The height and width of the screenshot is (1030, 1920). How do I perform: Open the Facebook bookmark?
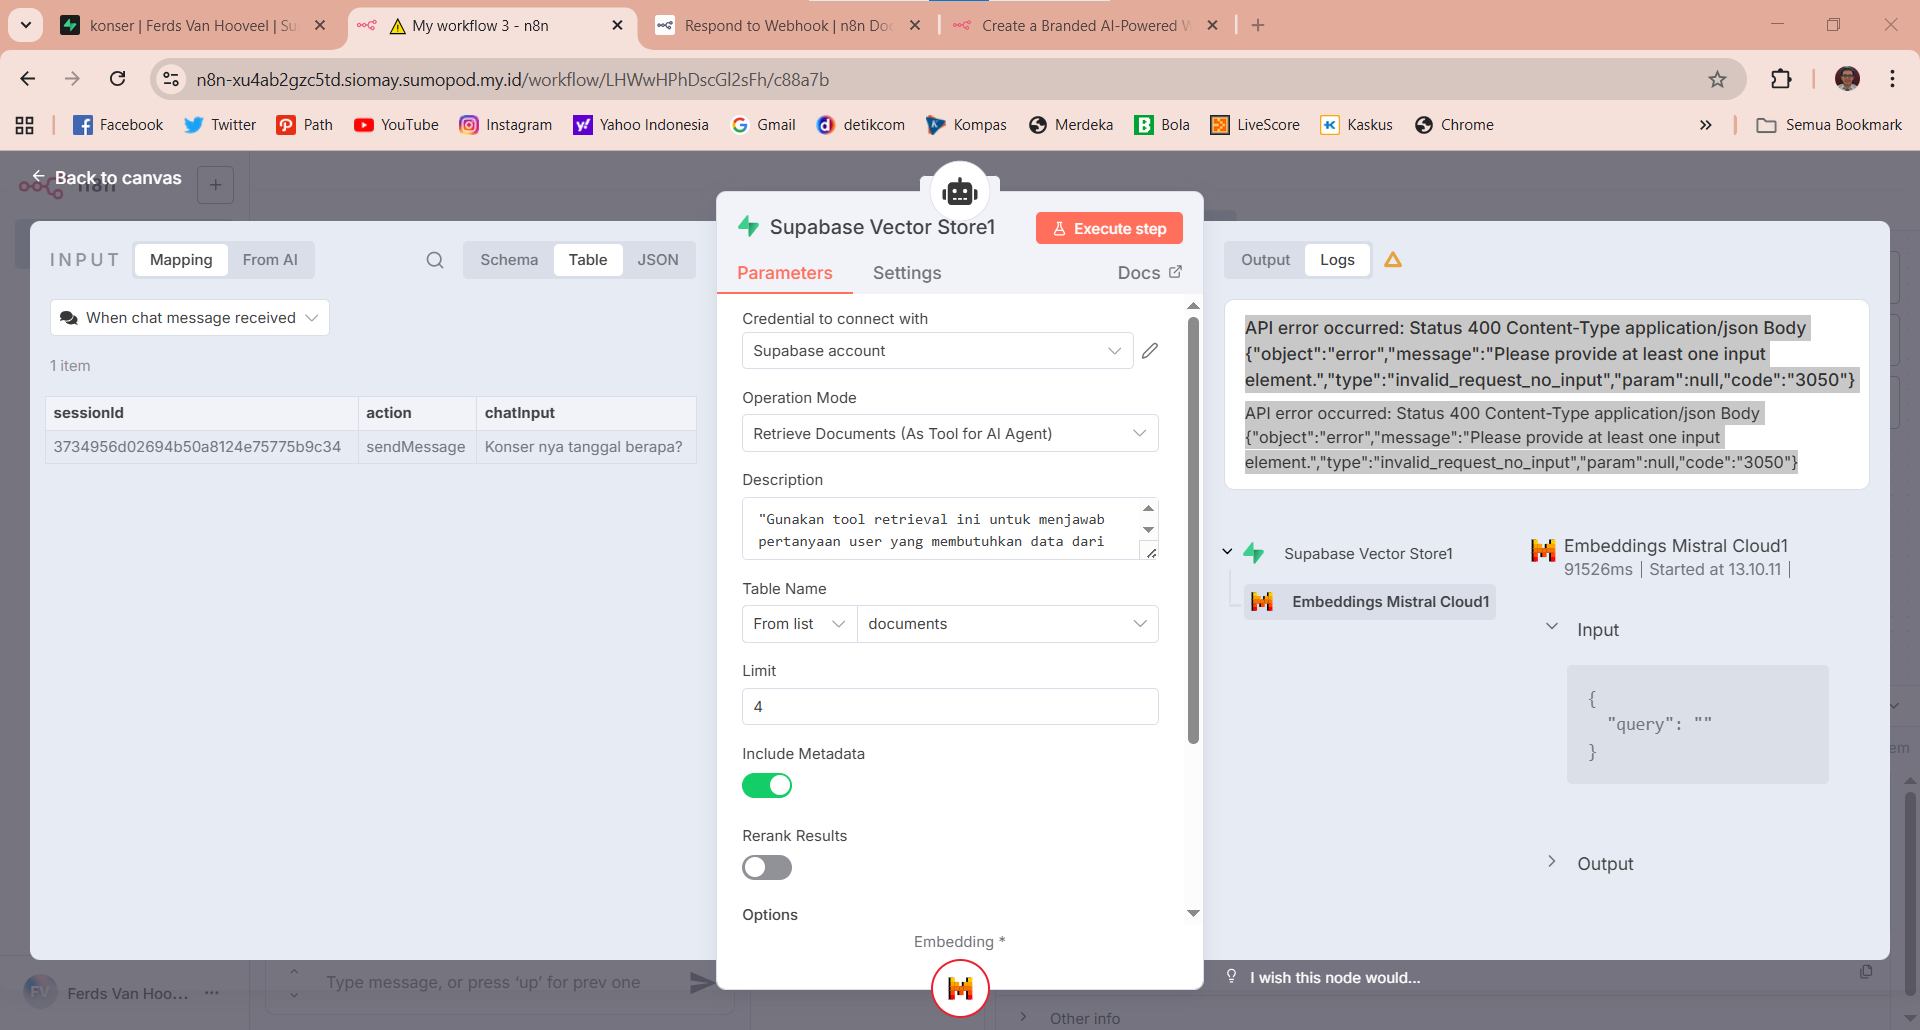(x=118, y=125)
